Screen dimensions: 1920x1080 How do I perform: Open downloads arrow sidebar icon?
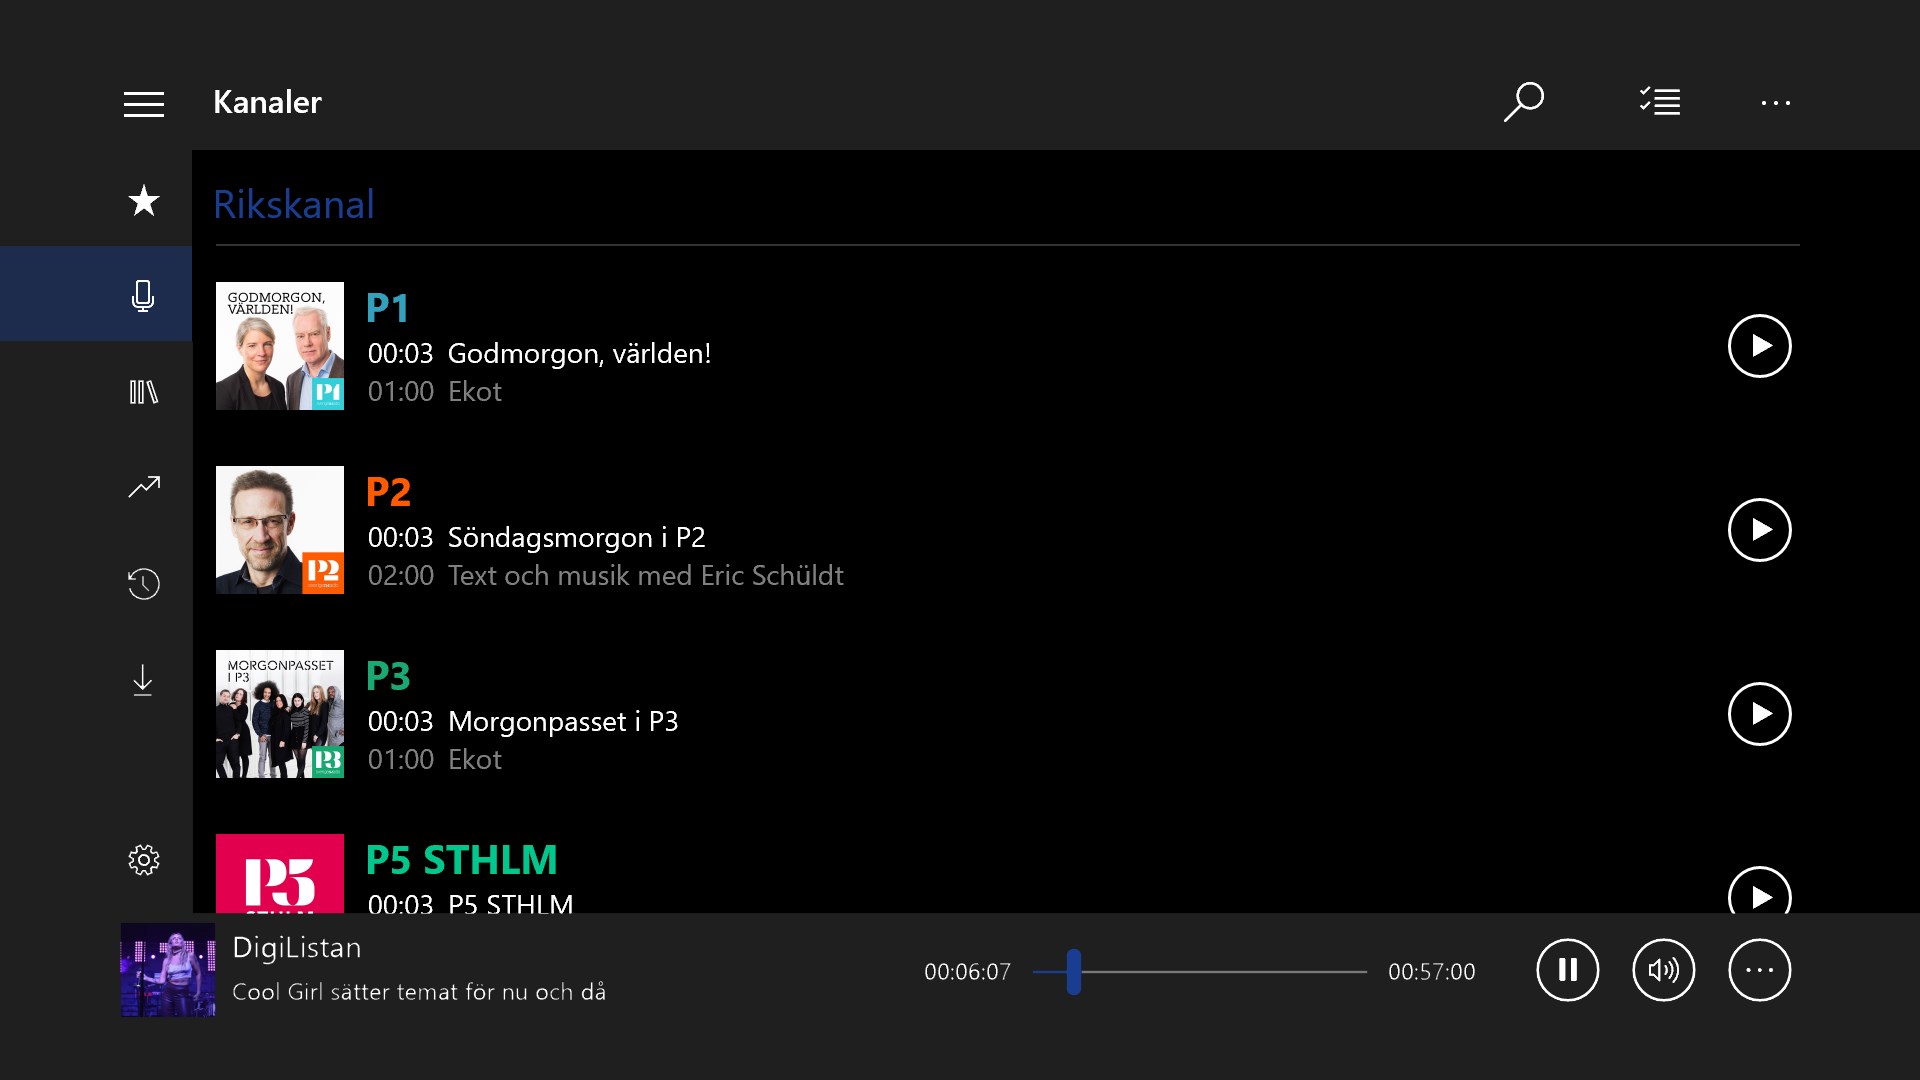143,680
